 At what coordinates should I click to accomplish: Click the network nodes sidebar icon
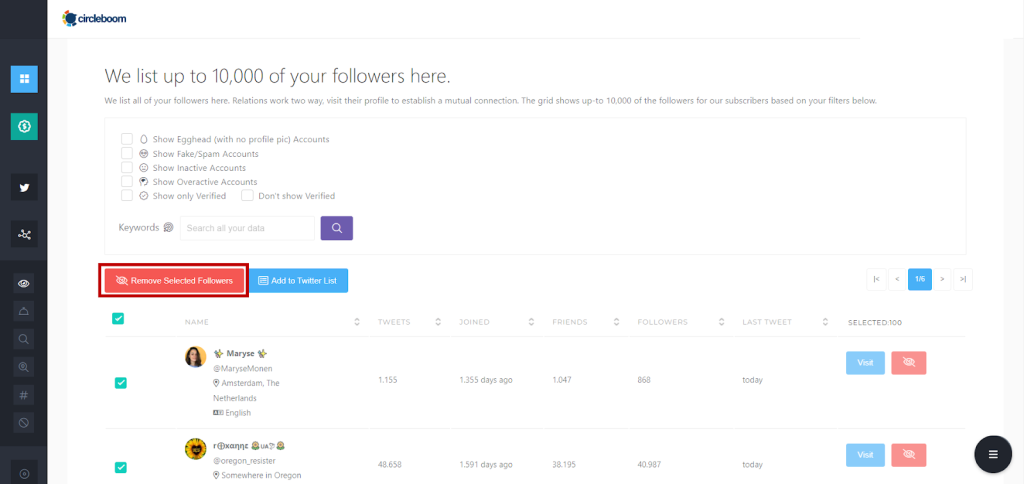pos(24,234)
